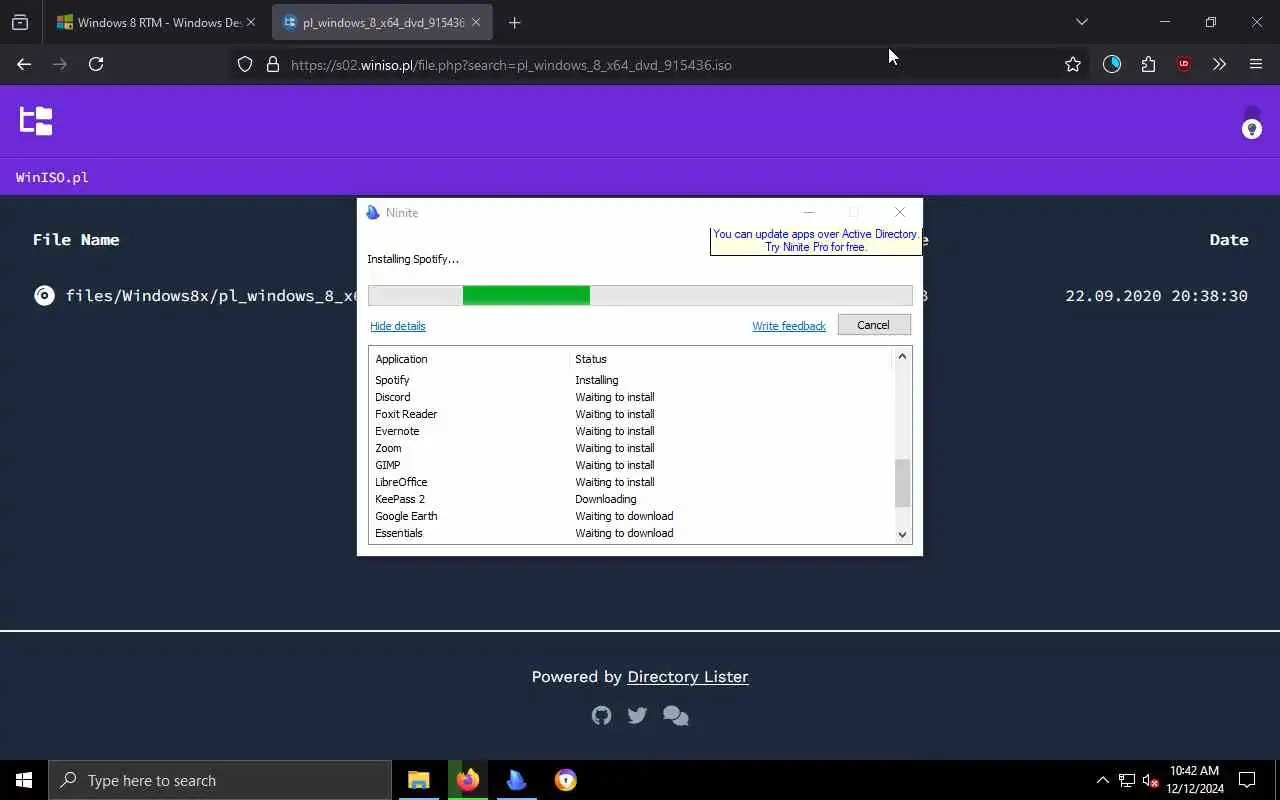Select the Spotify row in Ninite
1280x800 pixels.
pyautogui.click(x=630, y=380)
